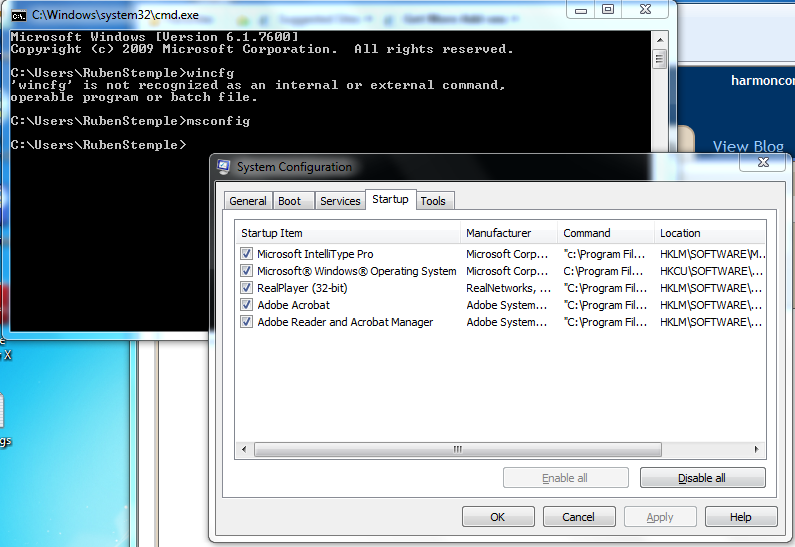Open the View Blog link in browser
The image size is (795, 547).
[x=748, y=146]
